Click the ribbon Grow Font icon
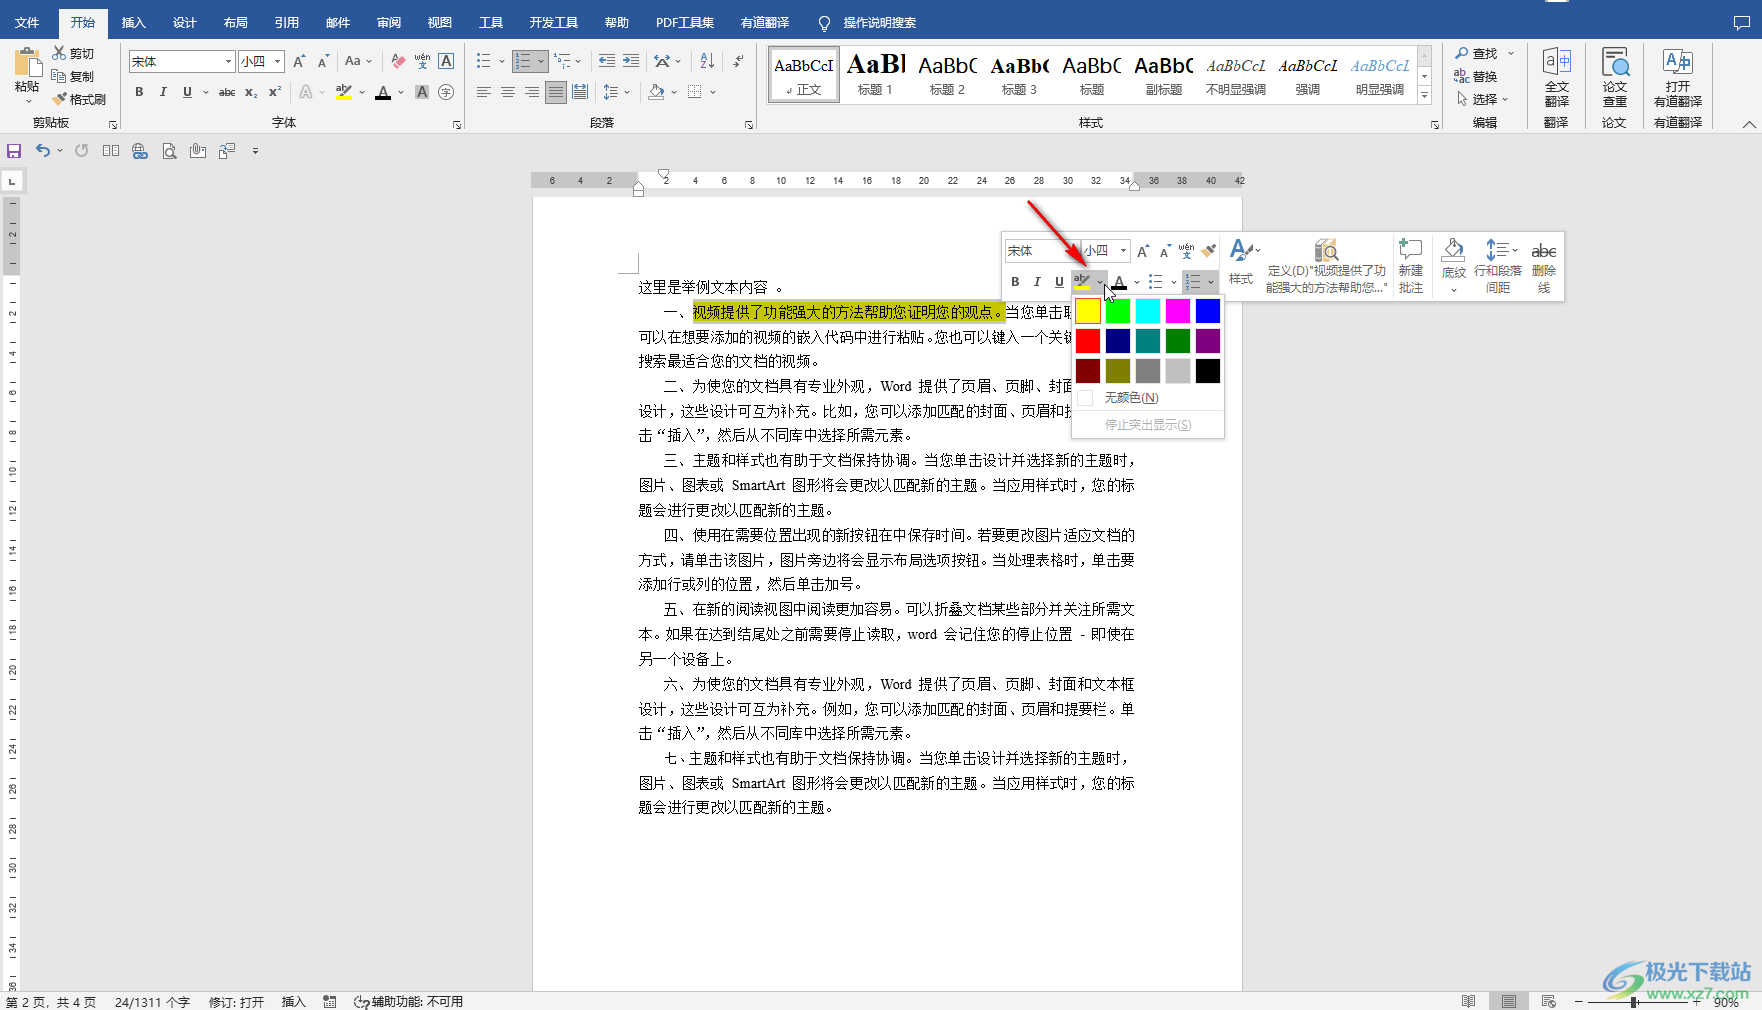The image size is (1762, 1010). pyautogui.click(x=299, y=61)
